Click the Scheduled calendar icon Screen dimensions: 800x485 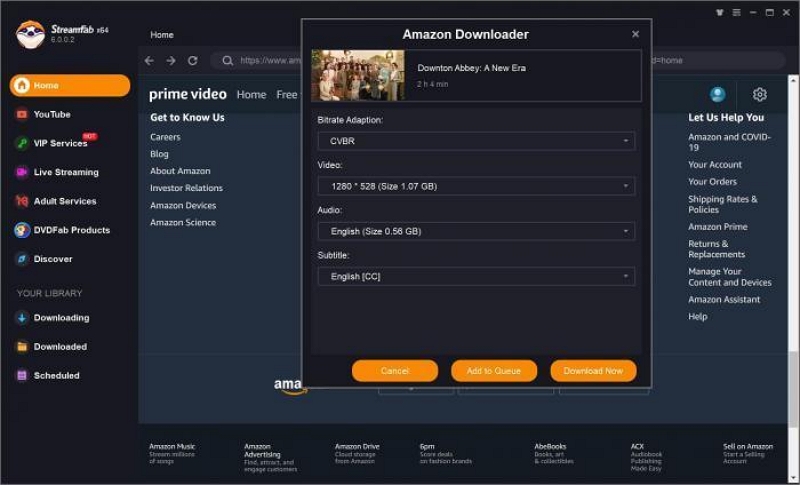pyautogui.click(x=21, y=375)
